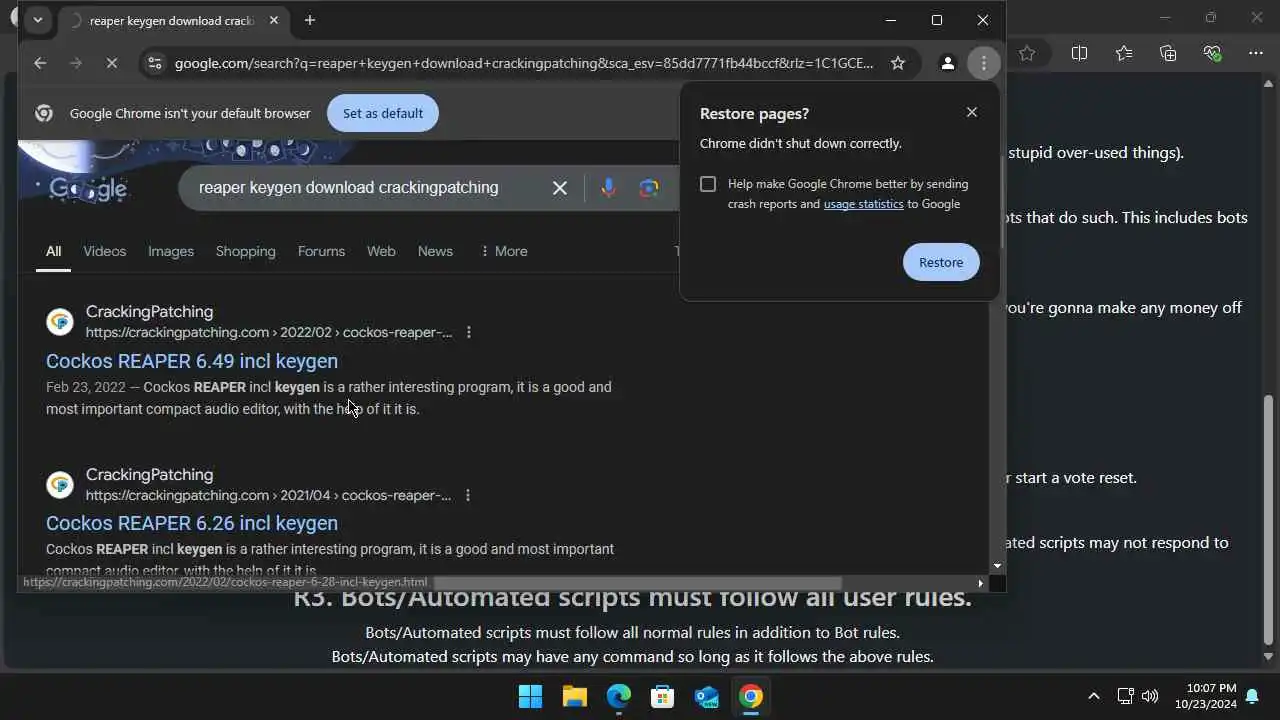Click CrackingPatching favicon of second result

click(60, 485)
